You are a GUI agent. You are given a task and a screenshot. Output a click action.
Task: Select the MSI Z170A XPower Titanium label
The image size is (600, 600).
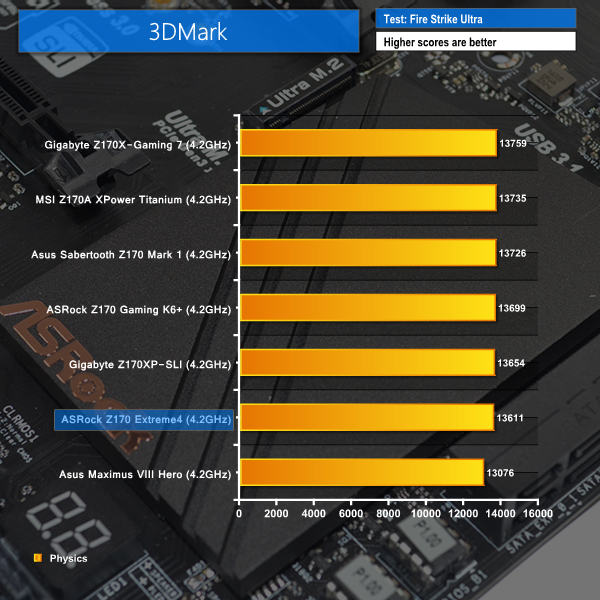coord(133,200)
